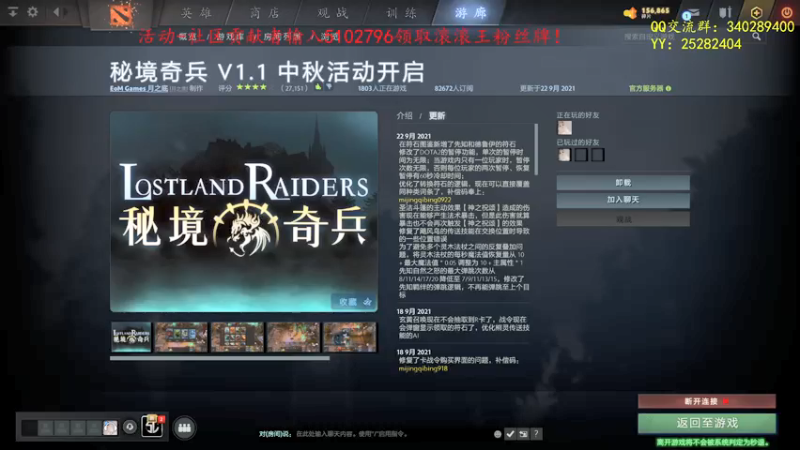800x450 pixels.
Task: Click the mijingqibing0922 compensation code
Action: tap(424, 200)
